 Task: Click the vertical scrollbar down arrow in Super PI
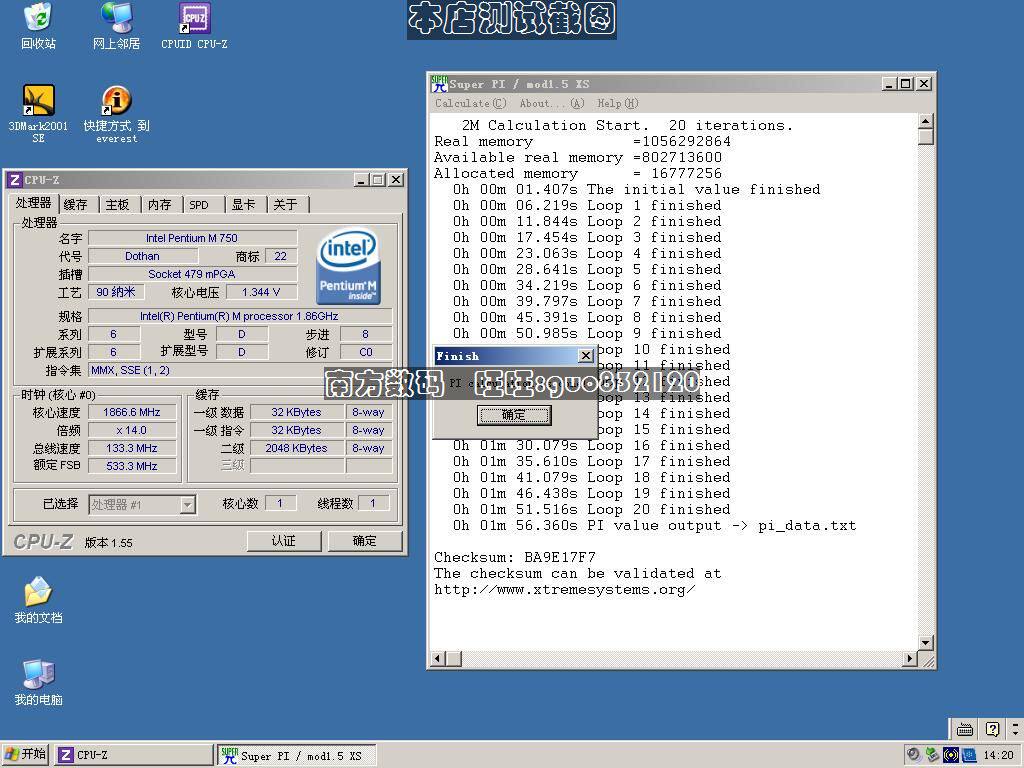[x=925, y=643]
